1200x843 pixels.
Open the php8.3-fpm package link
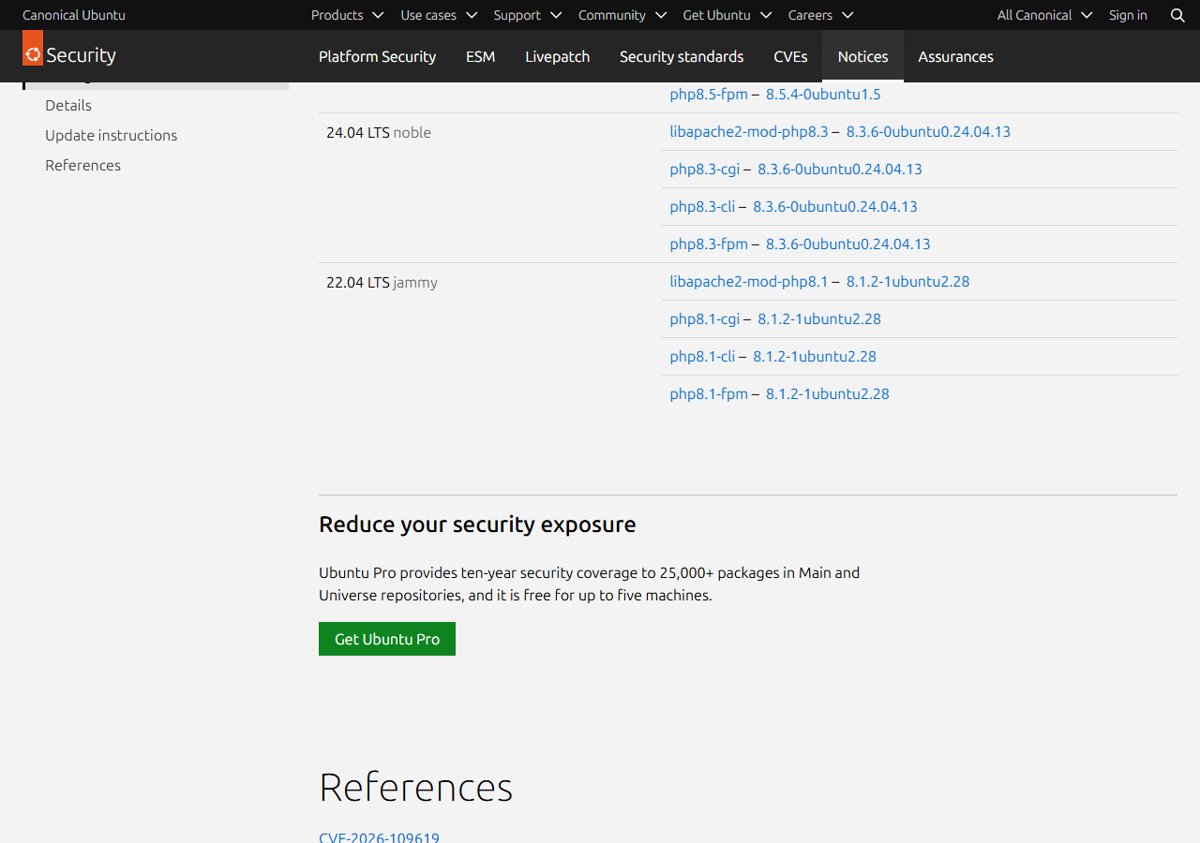pyautogui.click(x=709, y=244)
